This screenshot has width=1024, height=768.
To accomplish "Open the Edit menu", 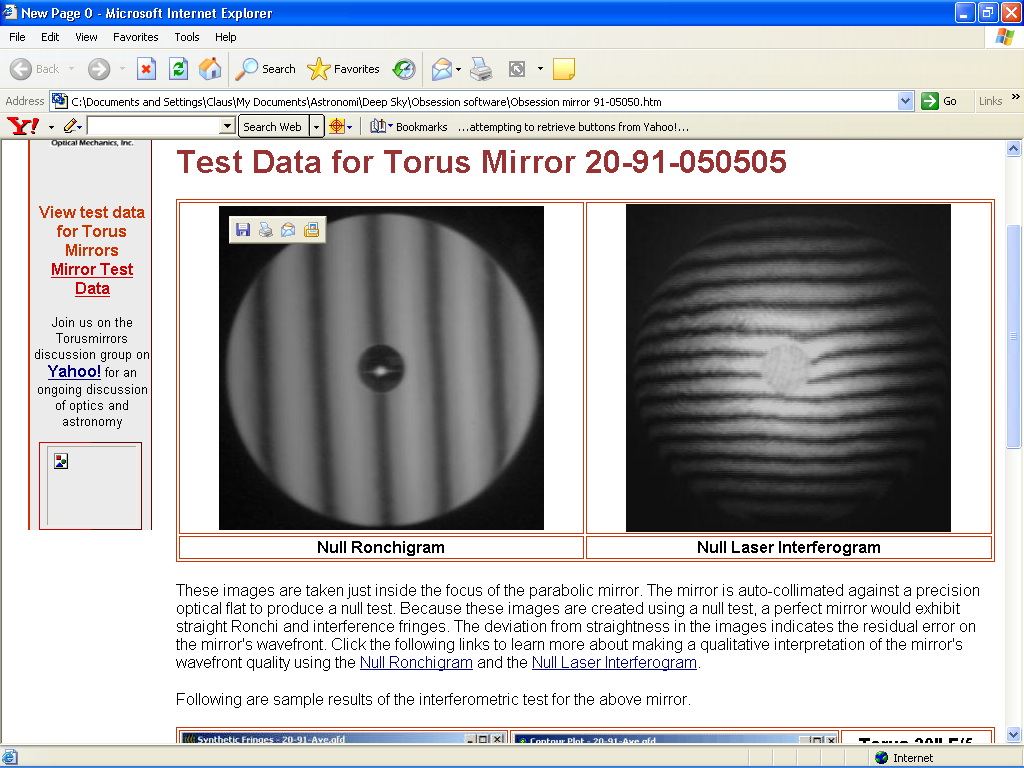I will point(50,37).
